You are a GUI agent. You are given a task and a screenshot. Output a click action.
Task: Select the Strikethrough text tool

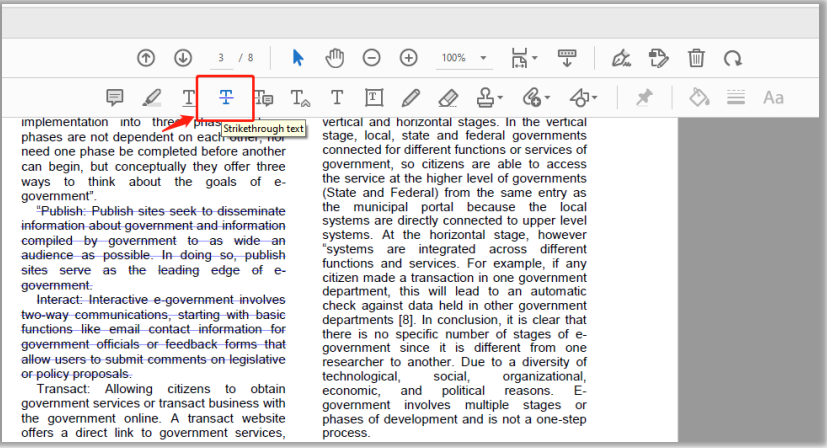pos(226,97)
